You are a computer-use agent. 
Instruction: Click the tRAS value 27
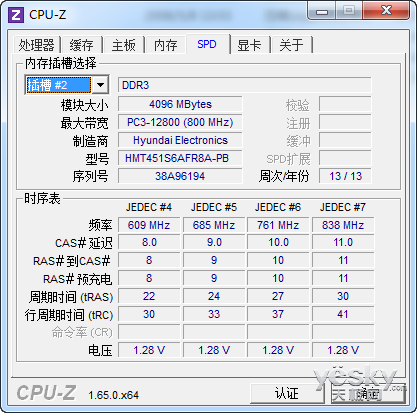point(278,296)
